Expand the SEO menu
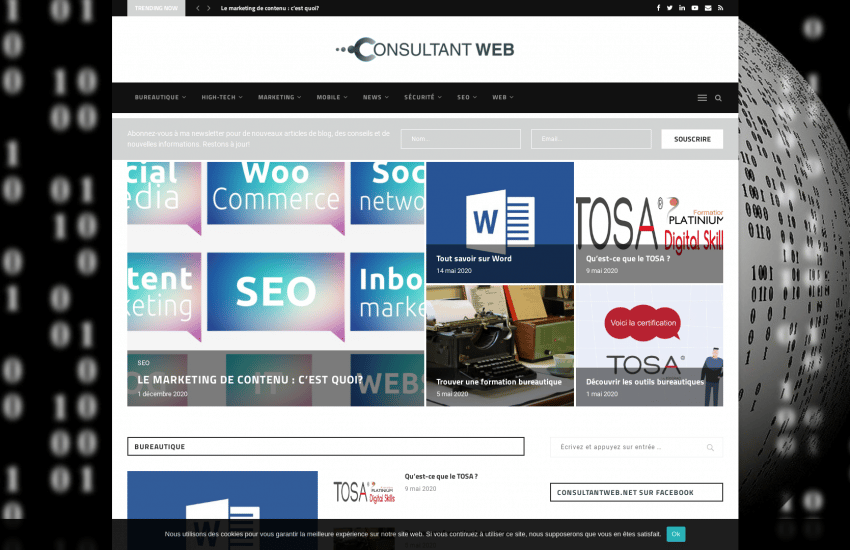Viewport: 850px width, 550px height. pos(467,98)
